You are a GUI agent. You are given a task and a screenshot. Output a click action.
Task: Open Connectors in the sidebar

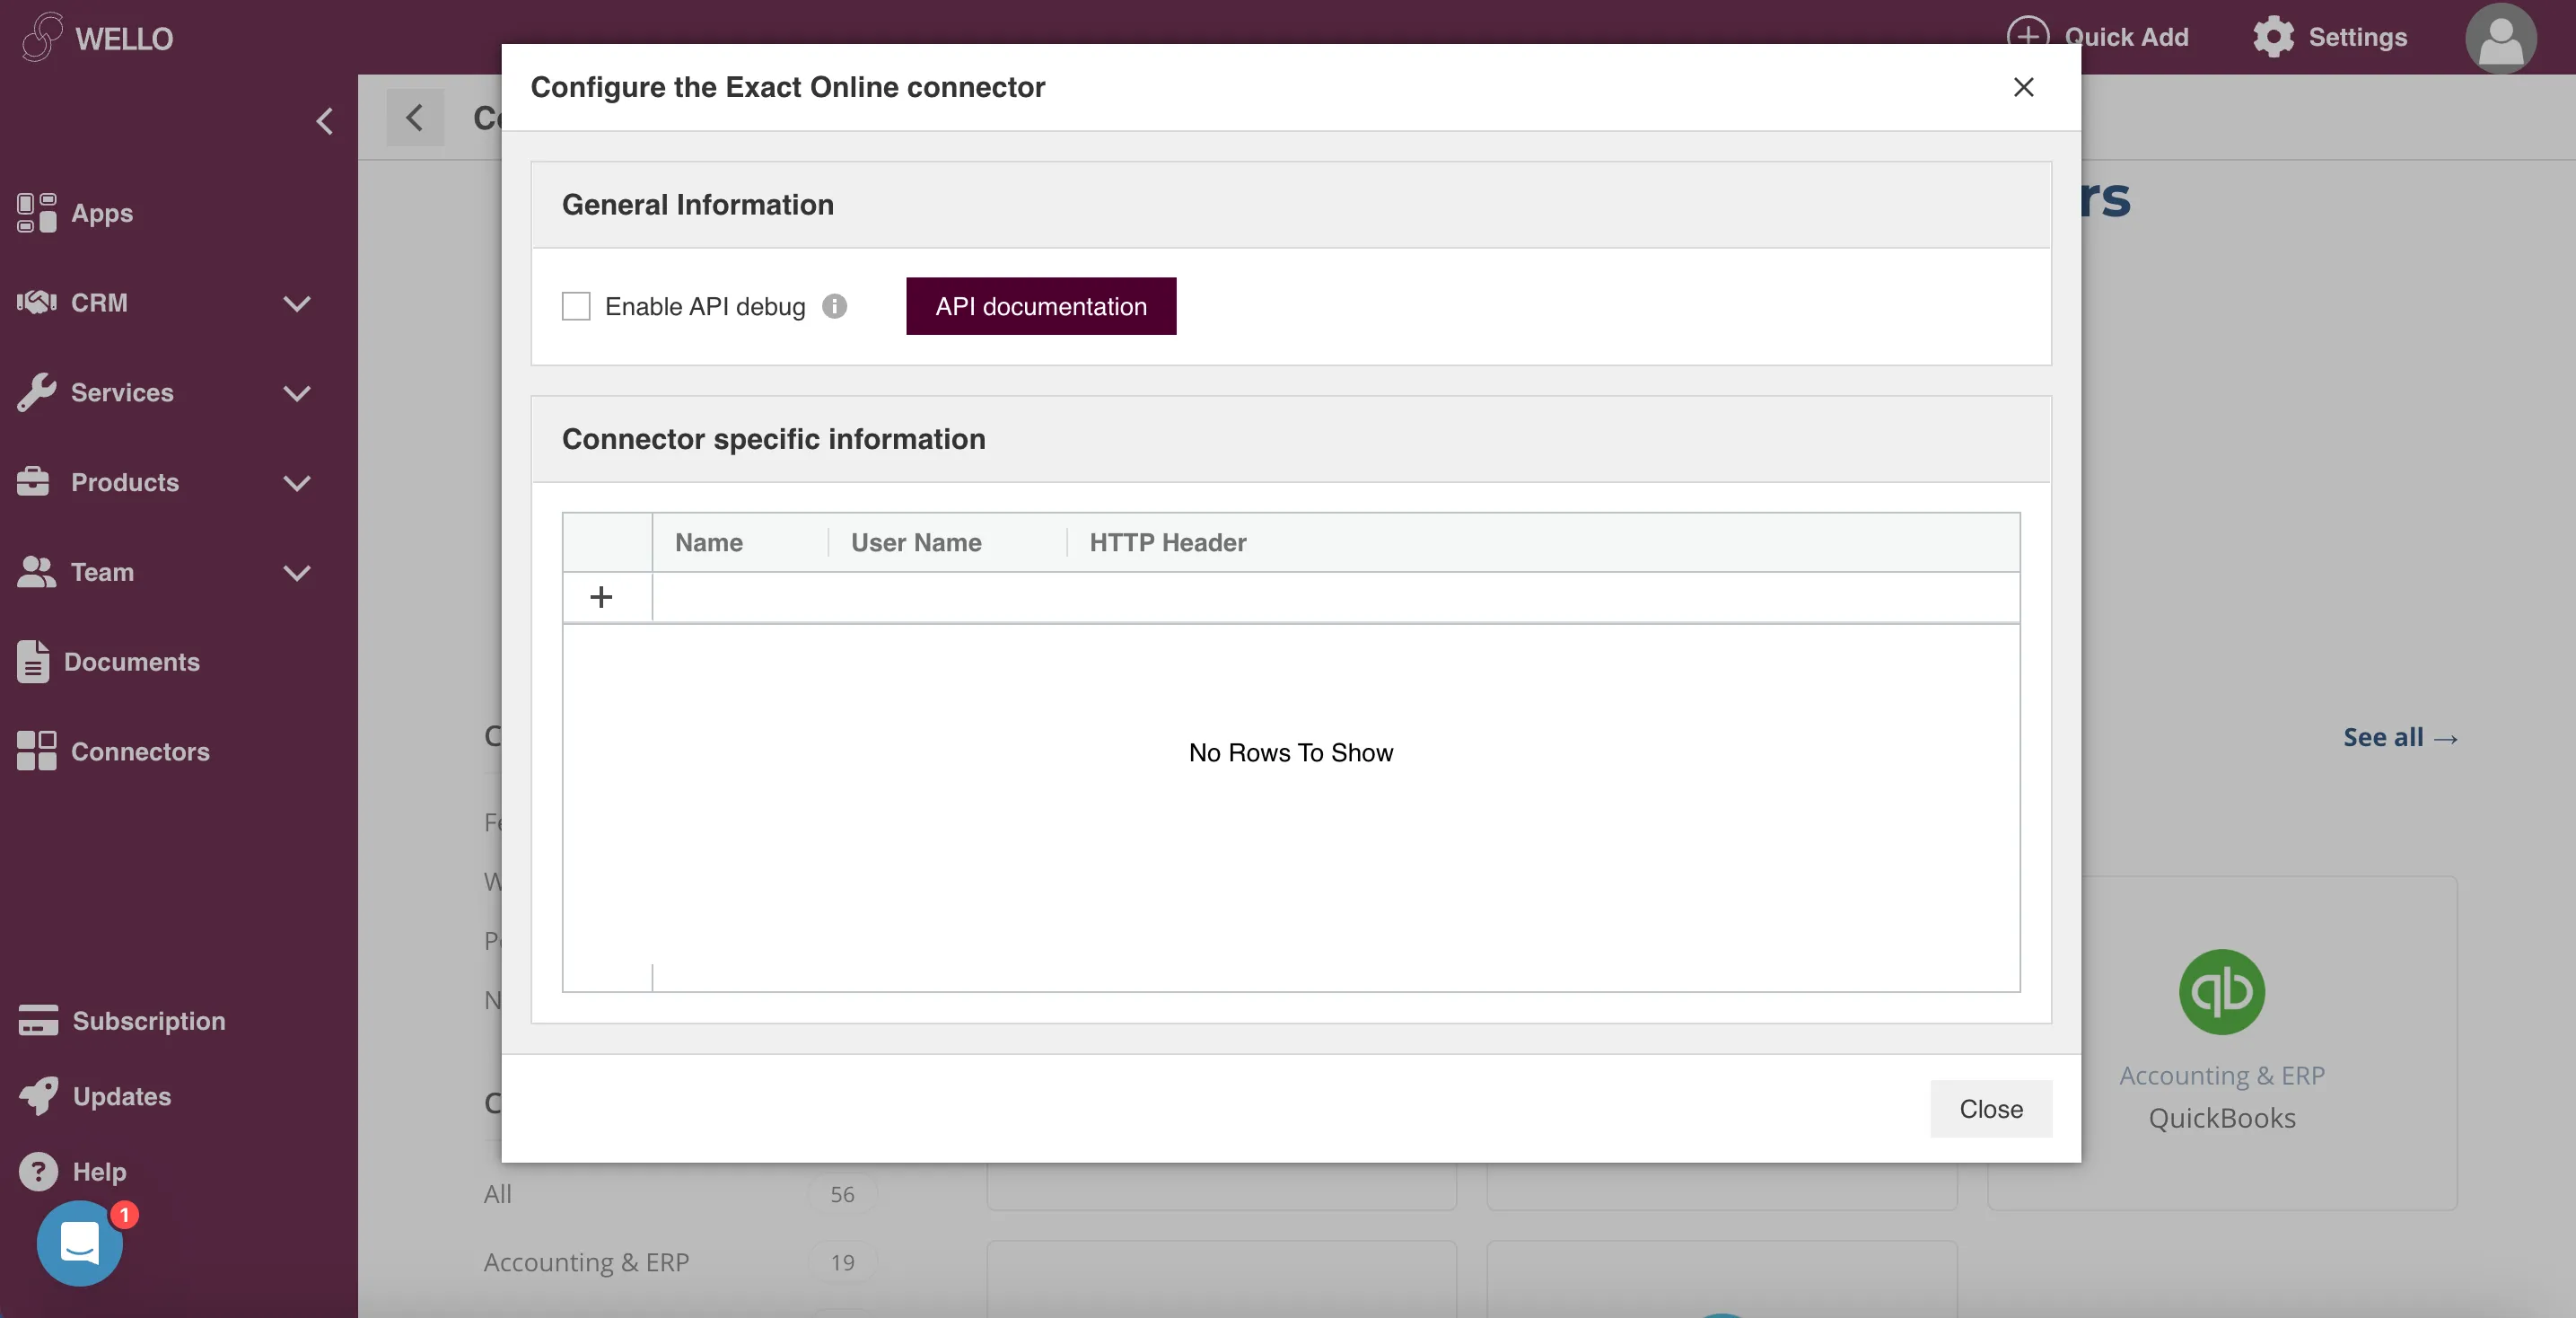click(x=140, y=751)
